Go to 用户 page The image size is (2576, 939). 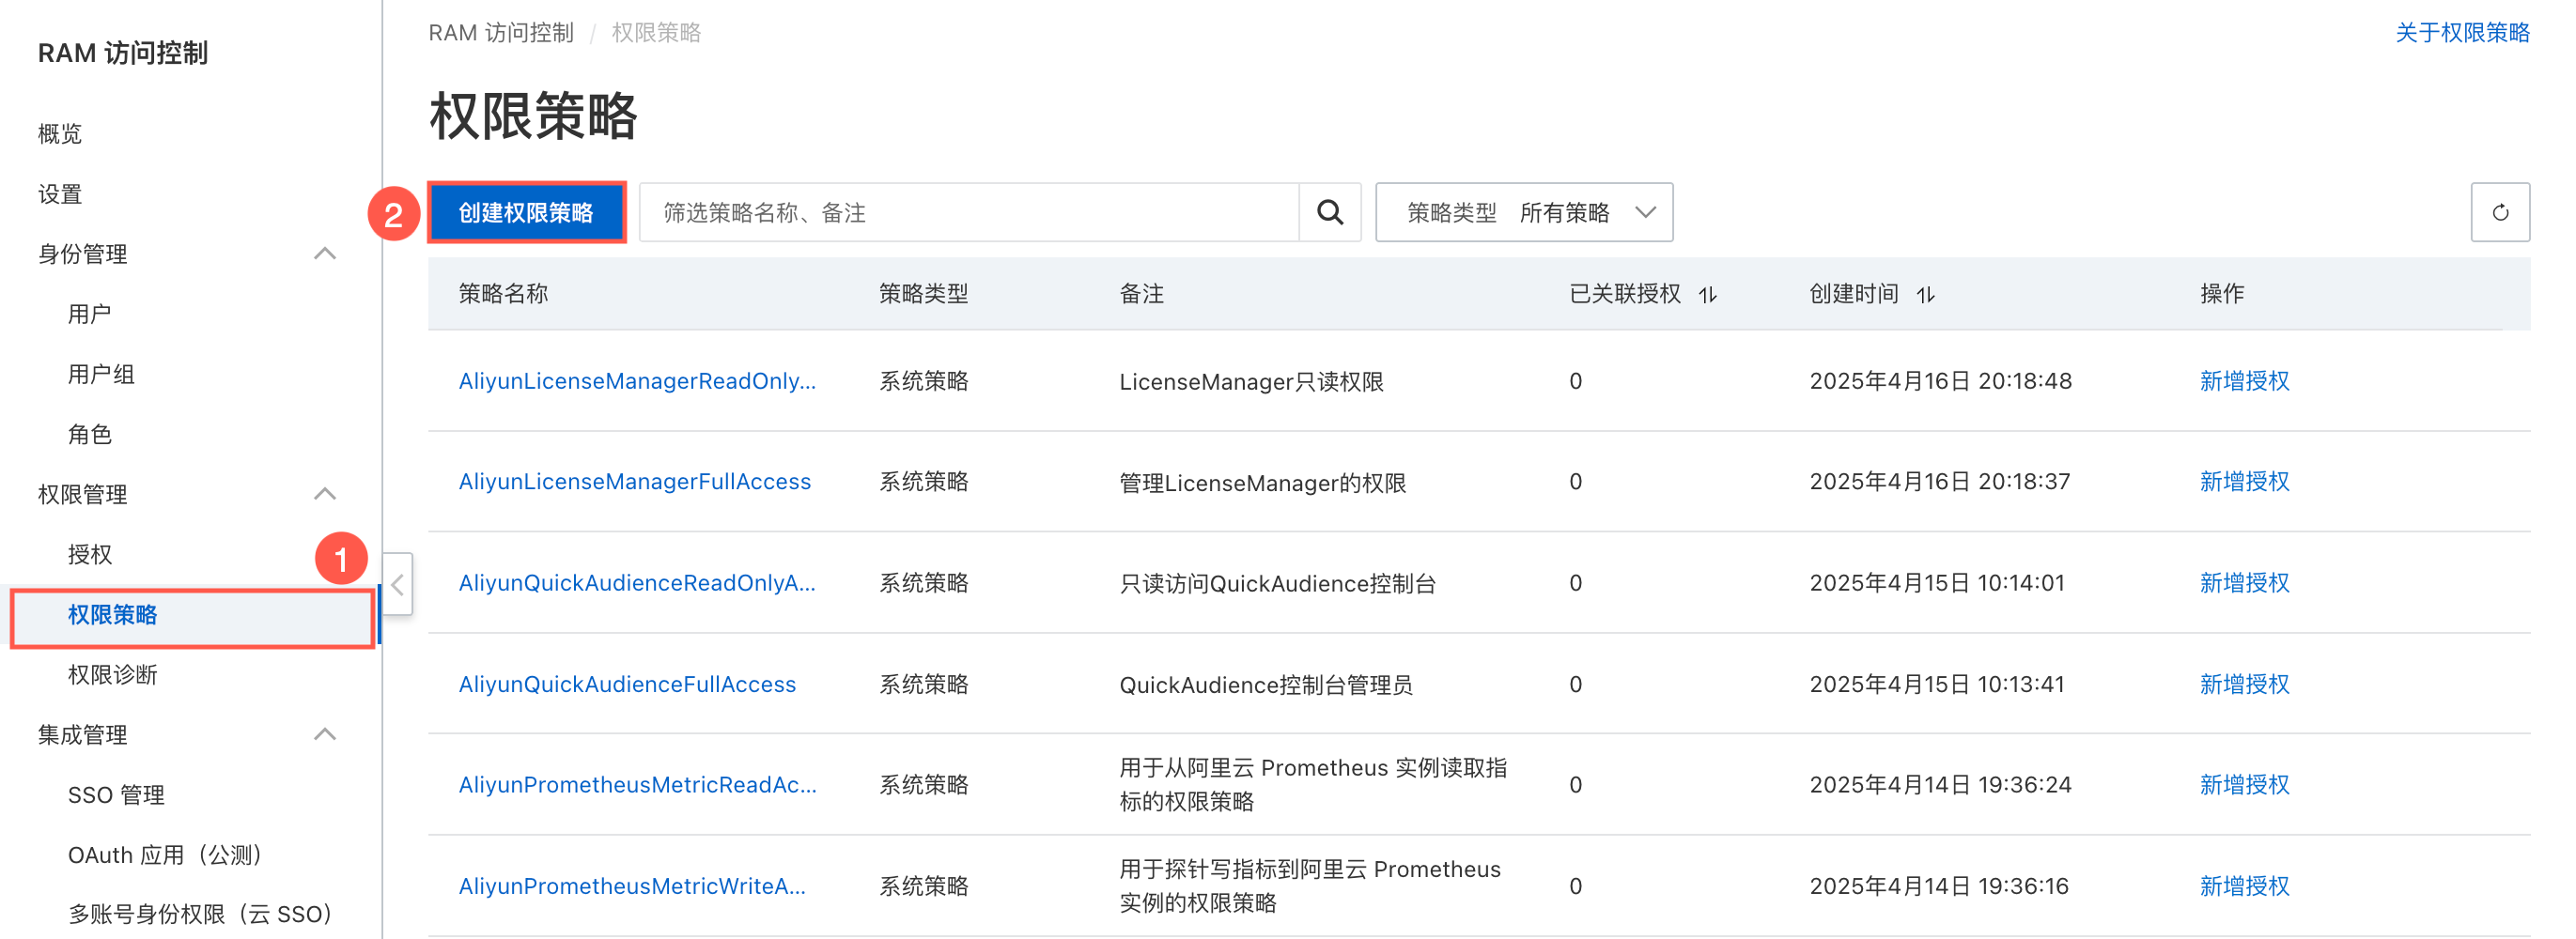(x=89, y=314)
